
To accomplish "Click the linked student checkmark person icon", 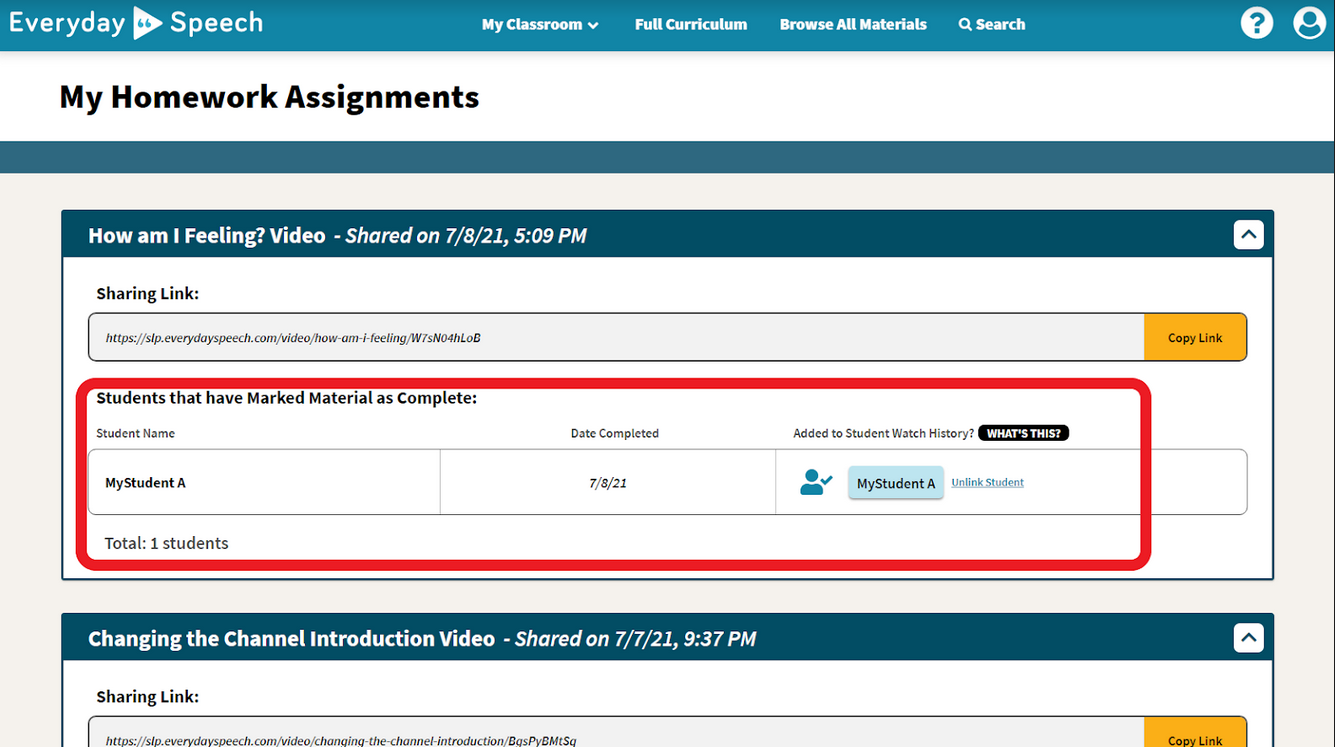I will [x=816, y=482].
